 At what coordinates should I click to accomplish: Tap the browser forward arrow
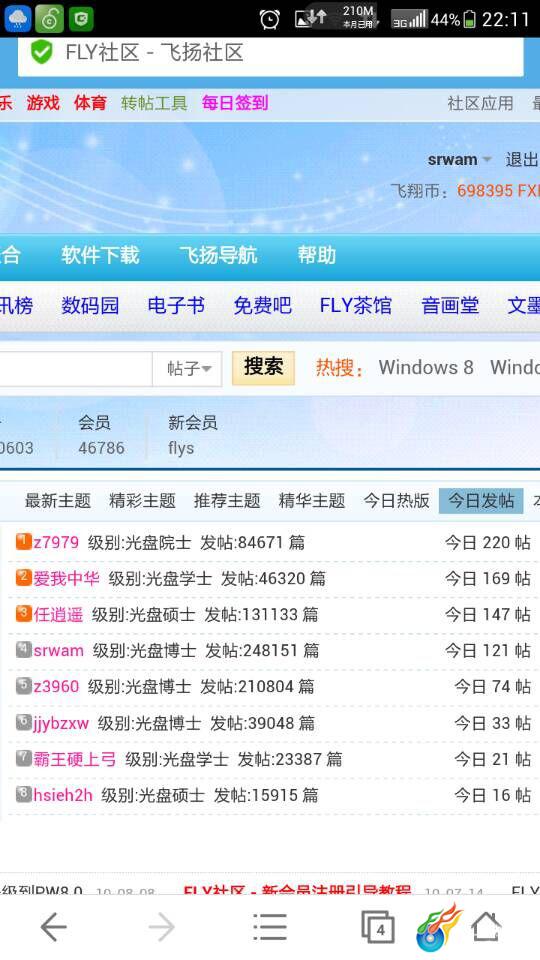tap(162, 928)
